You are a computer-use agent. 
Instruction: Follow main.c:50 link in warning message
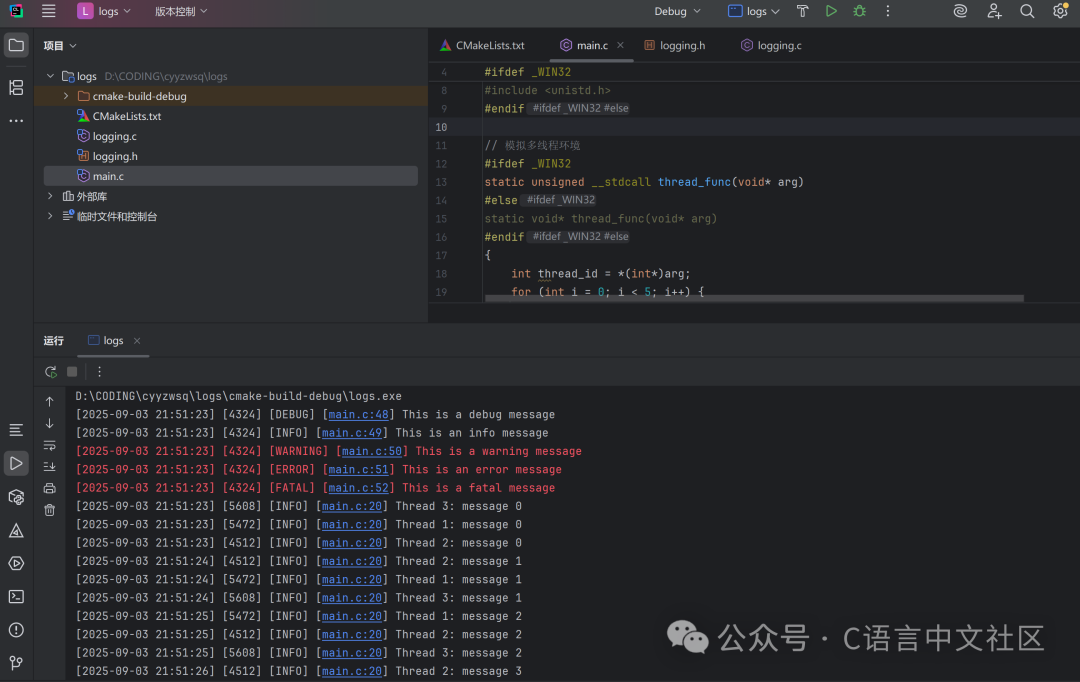tap(372, 451)
